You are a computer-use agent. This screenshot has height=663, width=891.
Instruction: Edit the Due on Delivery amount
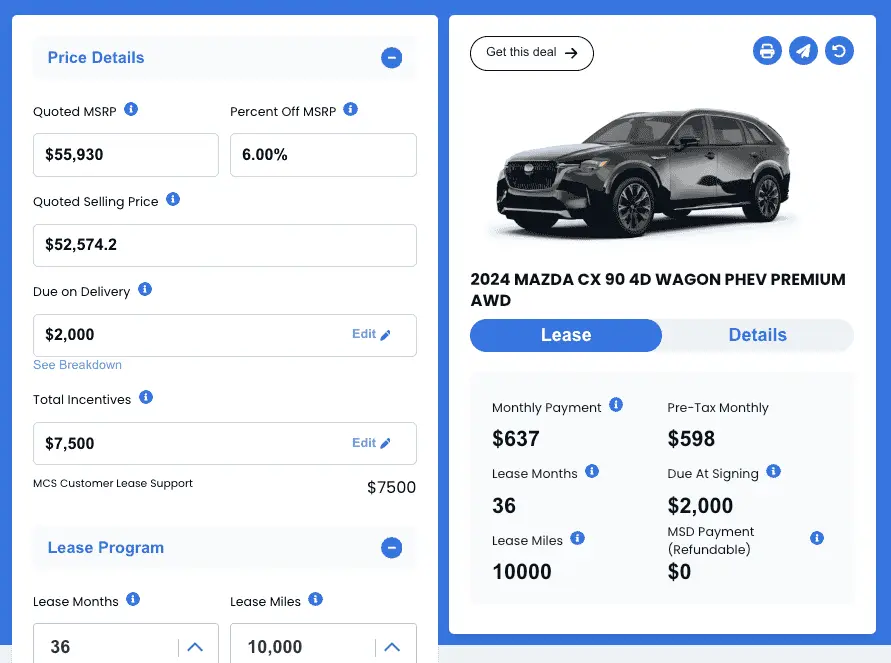(x=371, y=335)
